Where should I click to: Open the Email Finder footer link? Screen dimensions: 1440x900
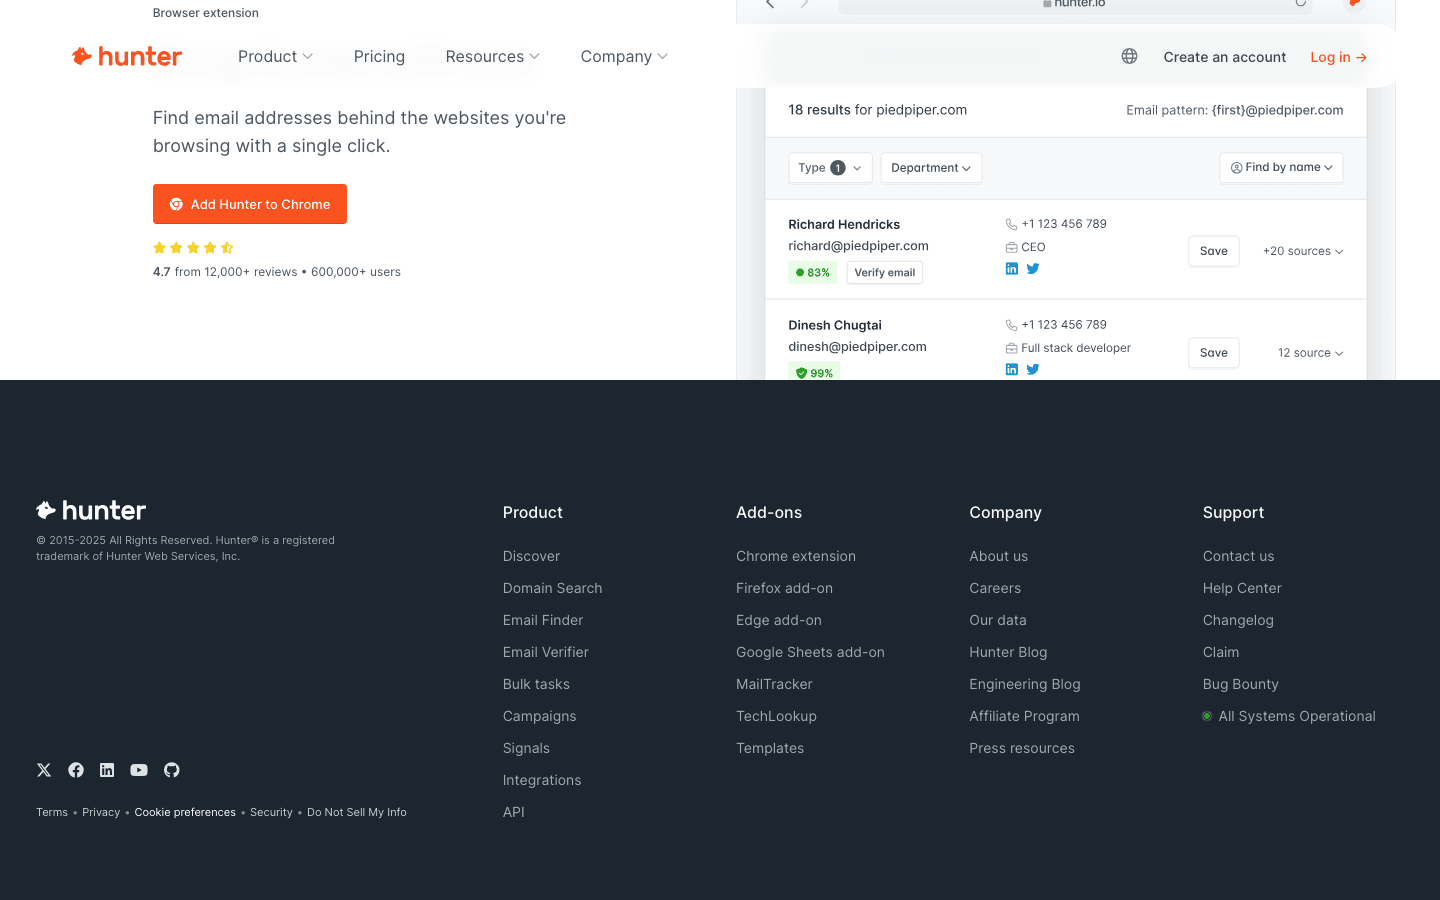coord(543,620)
